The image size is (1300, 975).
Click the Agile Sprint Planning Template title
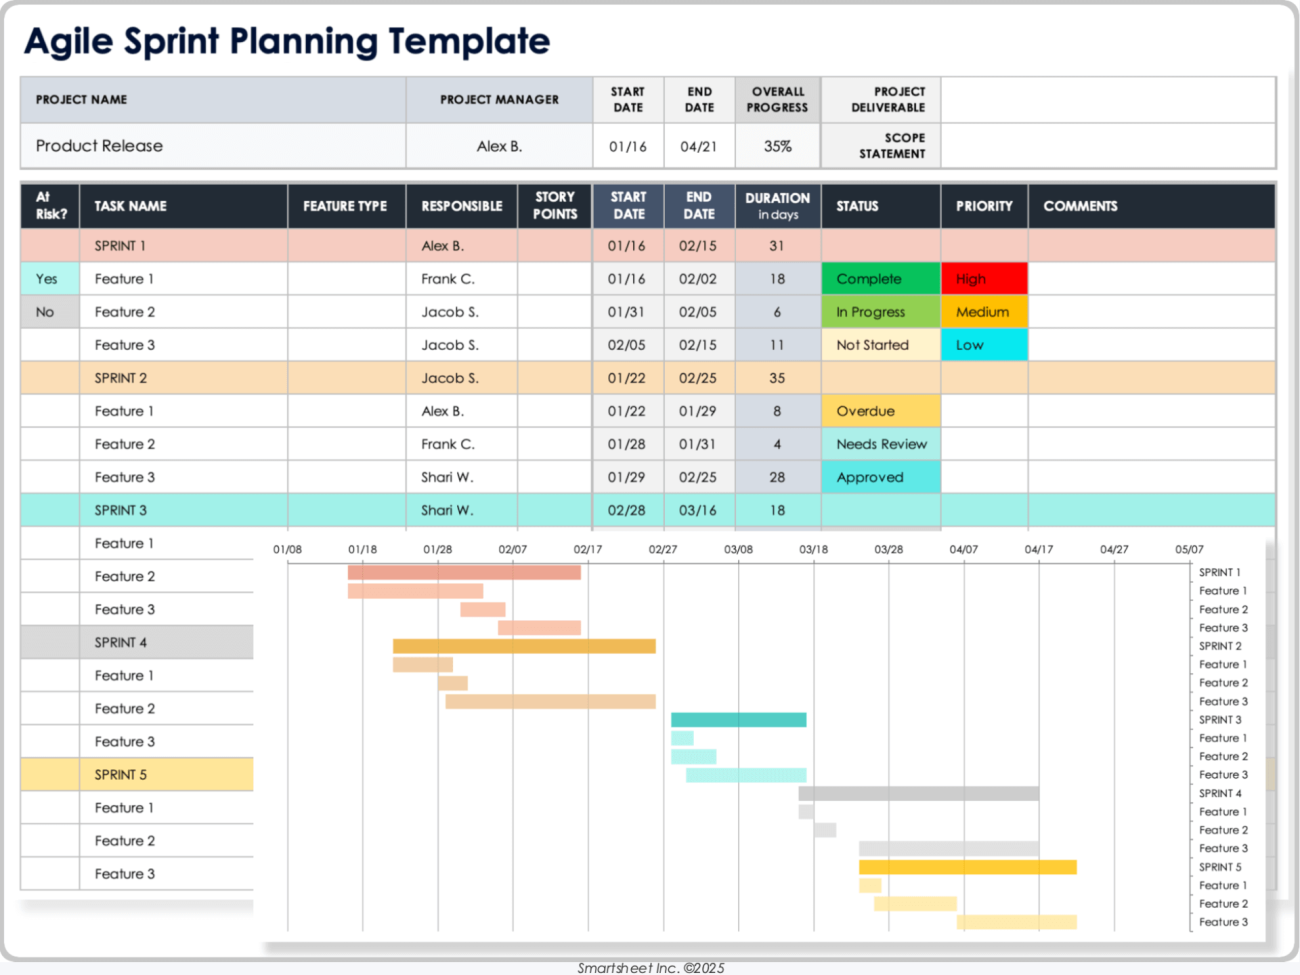287,42
